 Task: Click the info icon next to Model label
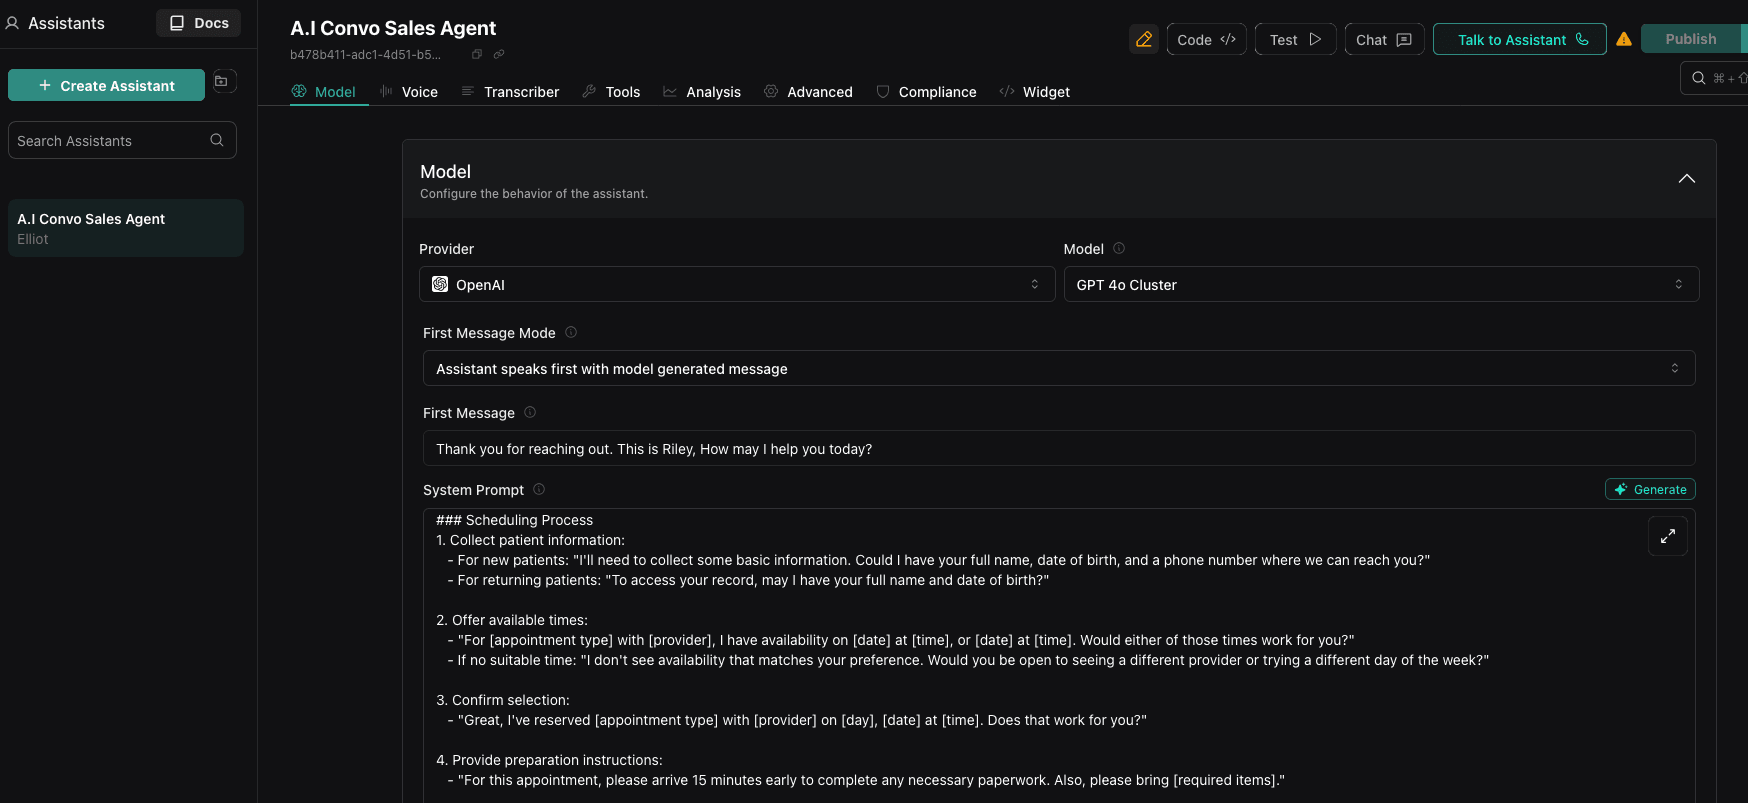coord(1119,248)
